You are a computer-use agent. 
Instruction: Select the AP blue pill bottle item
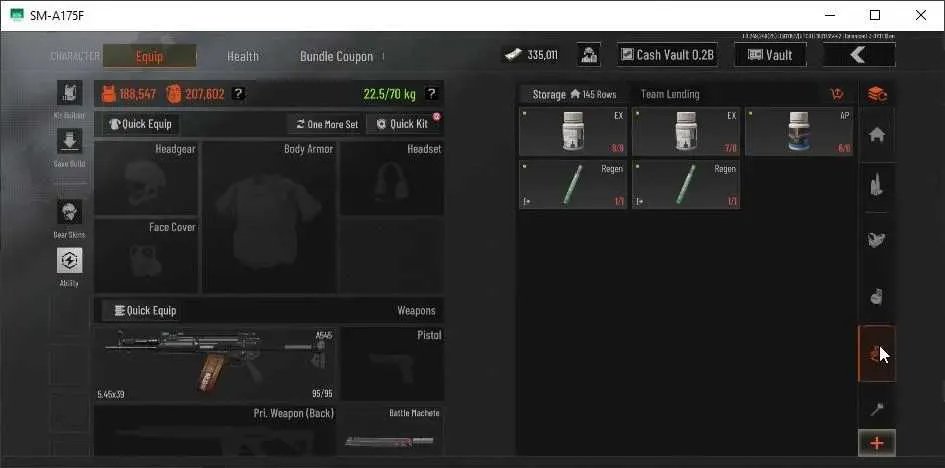tap(799, 131)
